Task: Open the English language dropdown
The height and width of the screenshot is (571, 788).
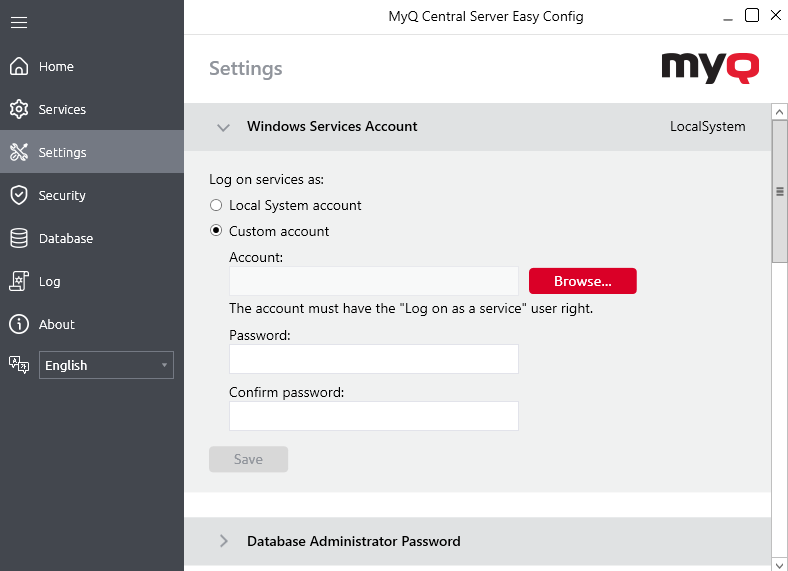Action: tap(106, 366)
